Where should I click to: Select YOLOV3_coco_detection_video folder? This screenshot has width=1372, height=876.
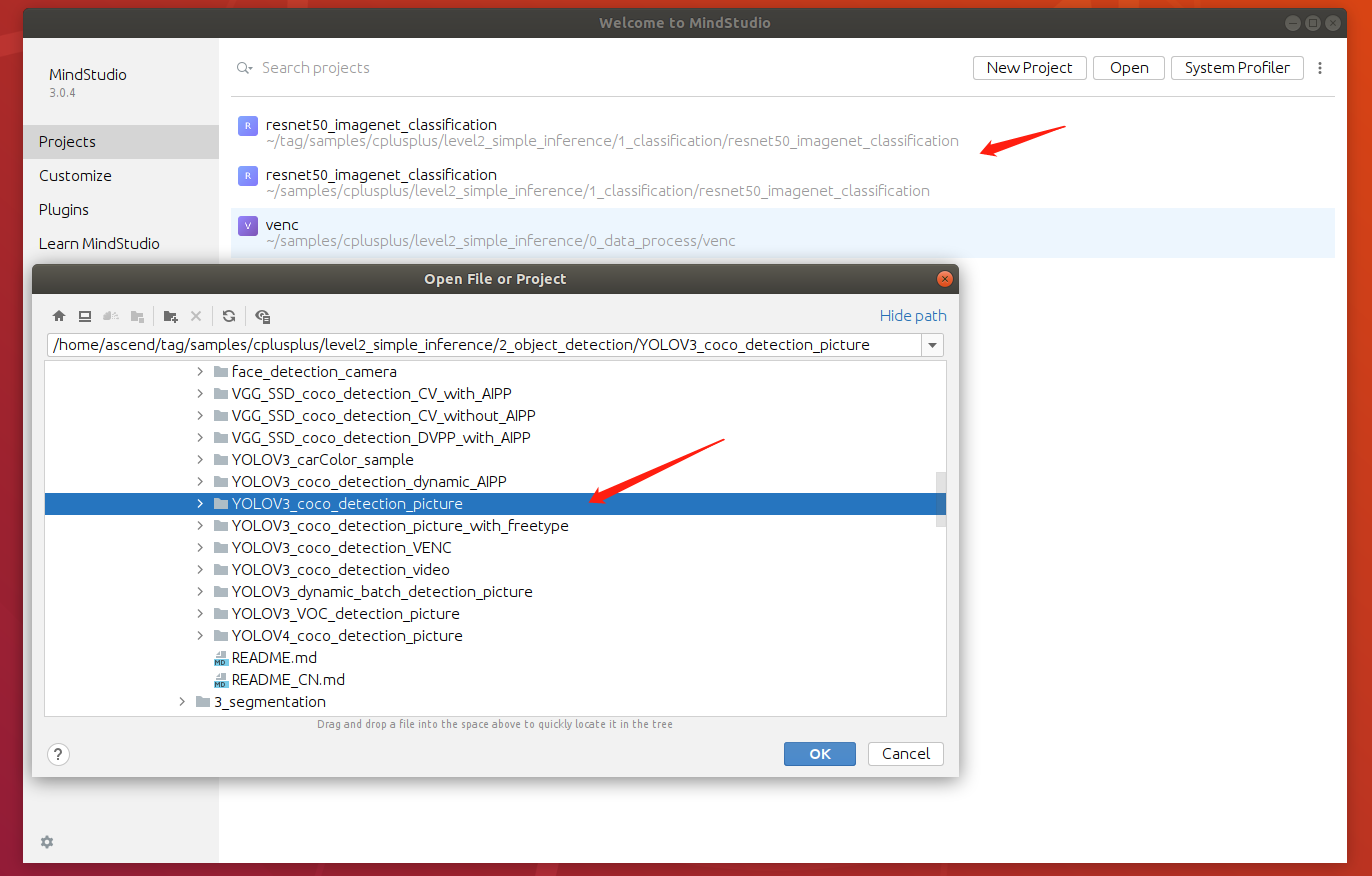tap(341, 570)
